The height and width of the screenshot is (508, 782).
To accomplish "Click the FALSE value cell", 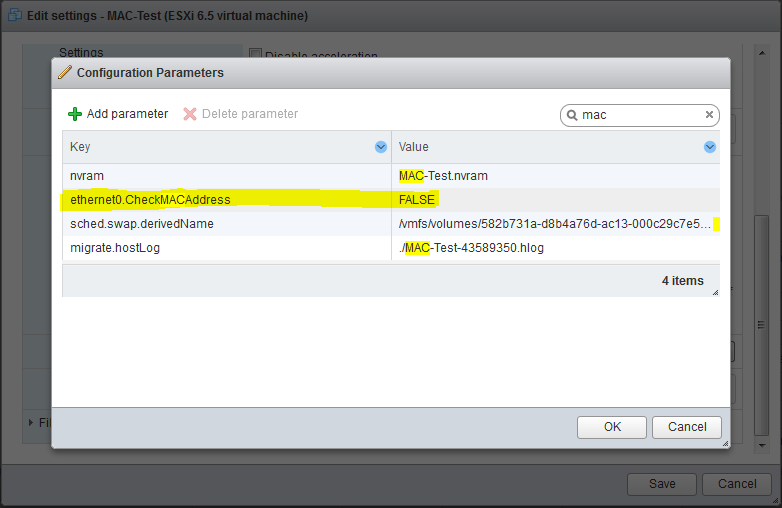I will (x=417, y=200).
